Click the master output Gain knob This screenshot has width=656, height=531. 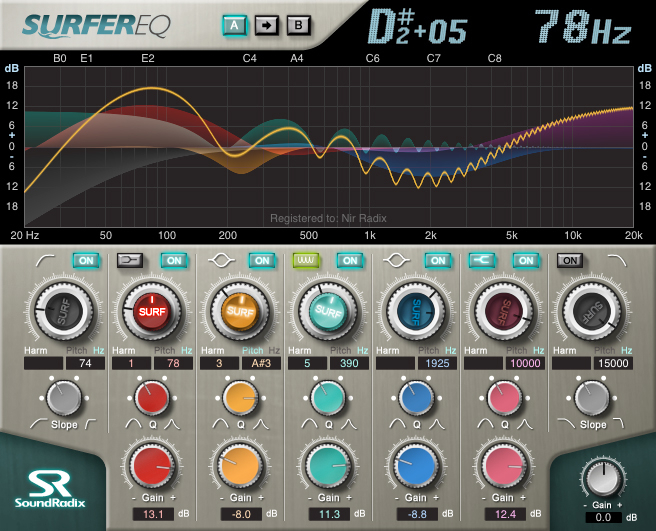tap(603, 479)
